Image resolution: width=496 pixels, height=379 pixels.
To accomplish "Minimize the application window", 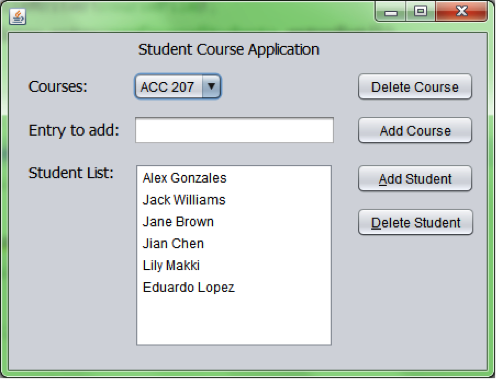I will pos(391,12).
